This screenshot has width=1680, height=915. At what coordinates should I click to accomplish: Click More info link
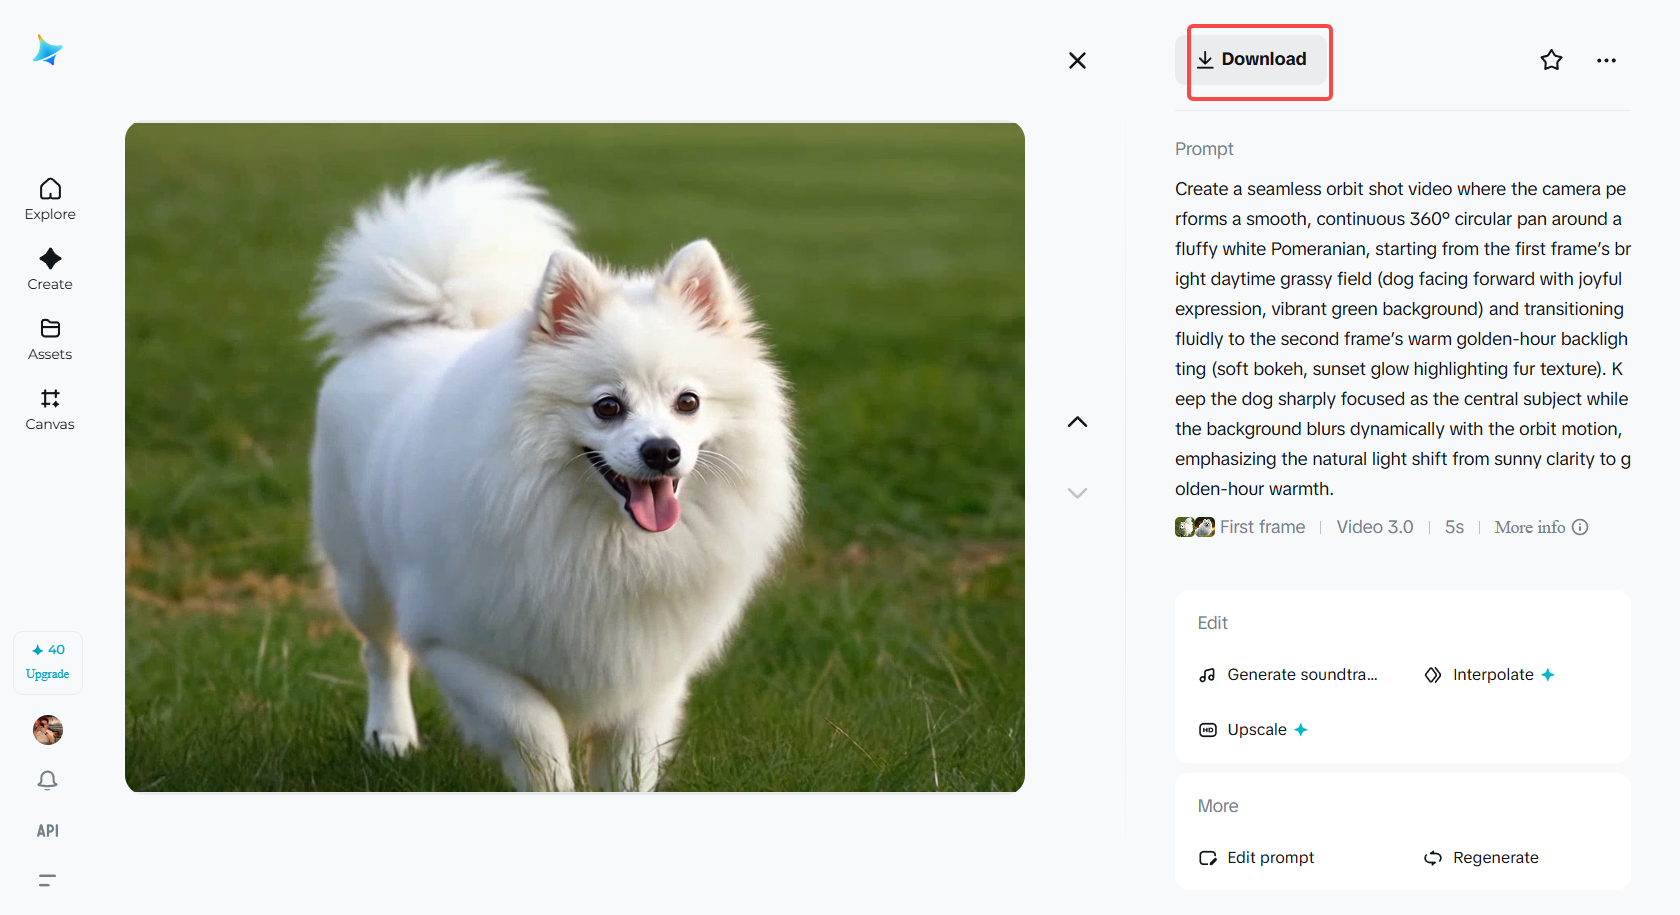coord(1540,527)
